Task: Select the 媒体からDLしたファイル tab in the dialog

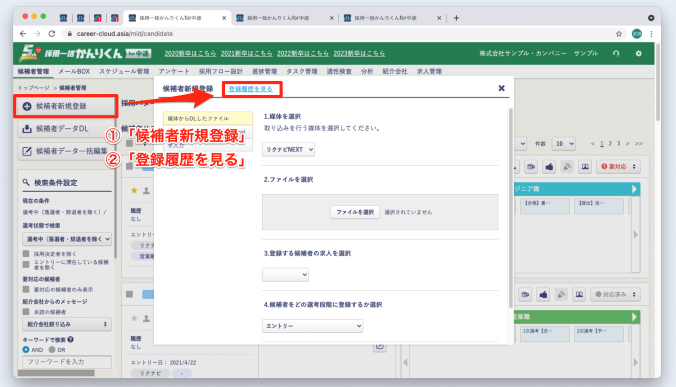Action: (x=208, y=118)
